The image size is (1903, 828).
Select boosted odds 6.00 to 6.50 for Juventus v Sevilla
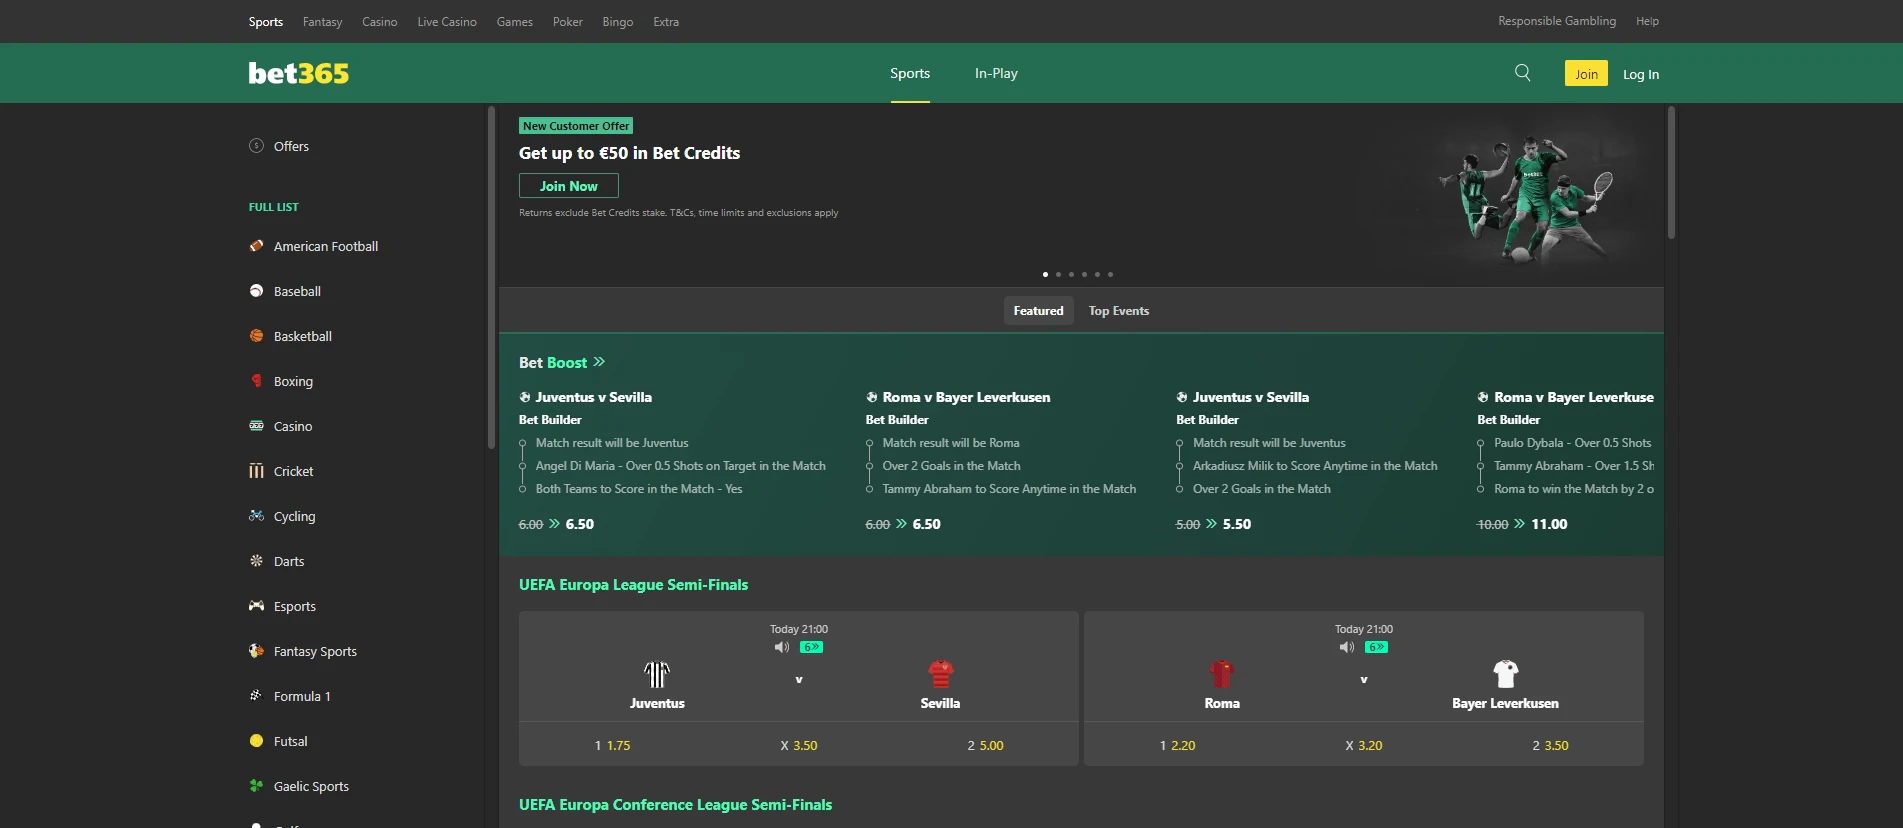point(556,524)
